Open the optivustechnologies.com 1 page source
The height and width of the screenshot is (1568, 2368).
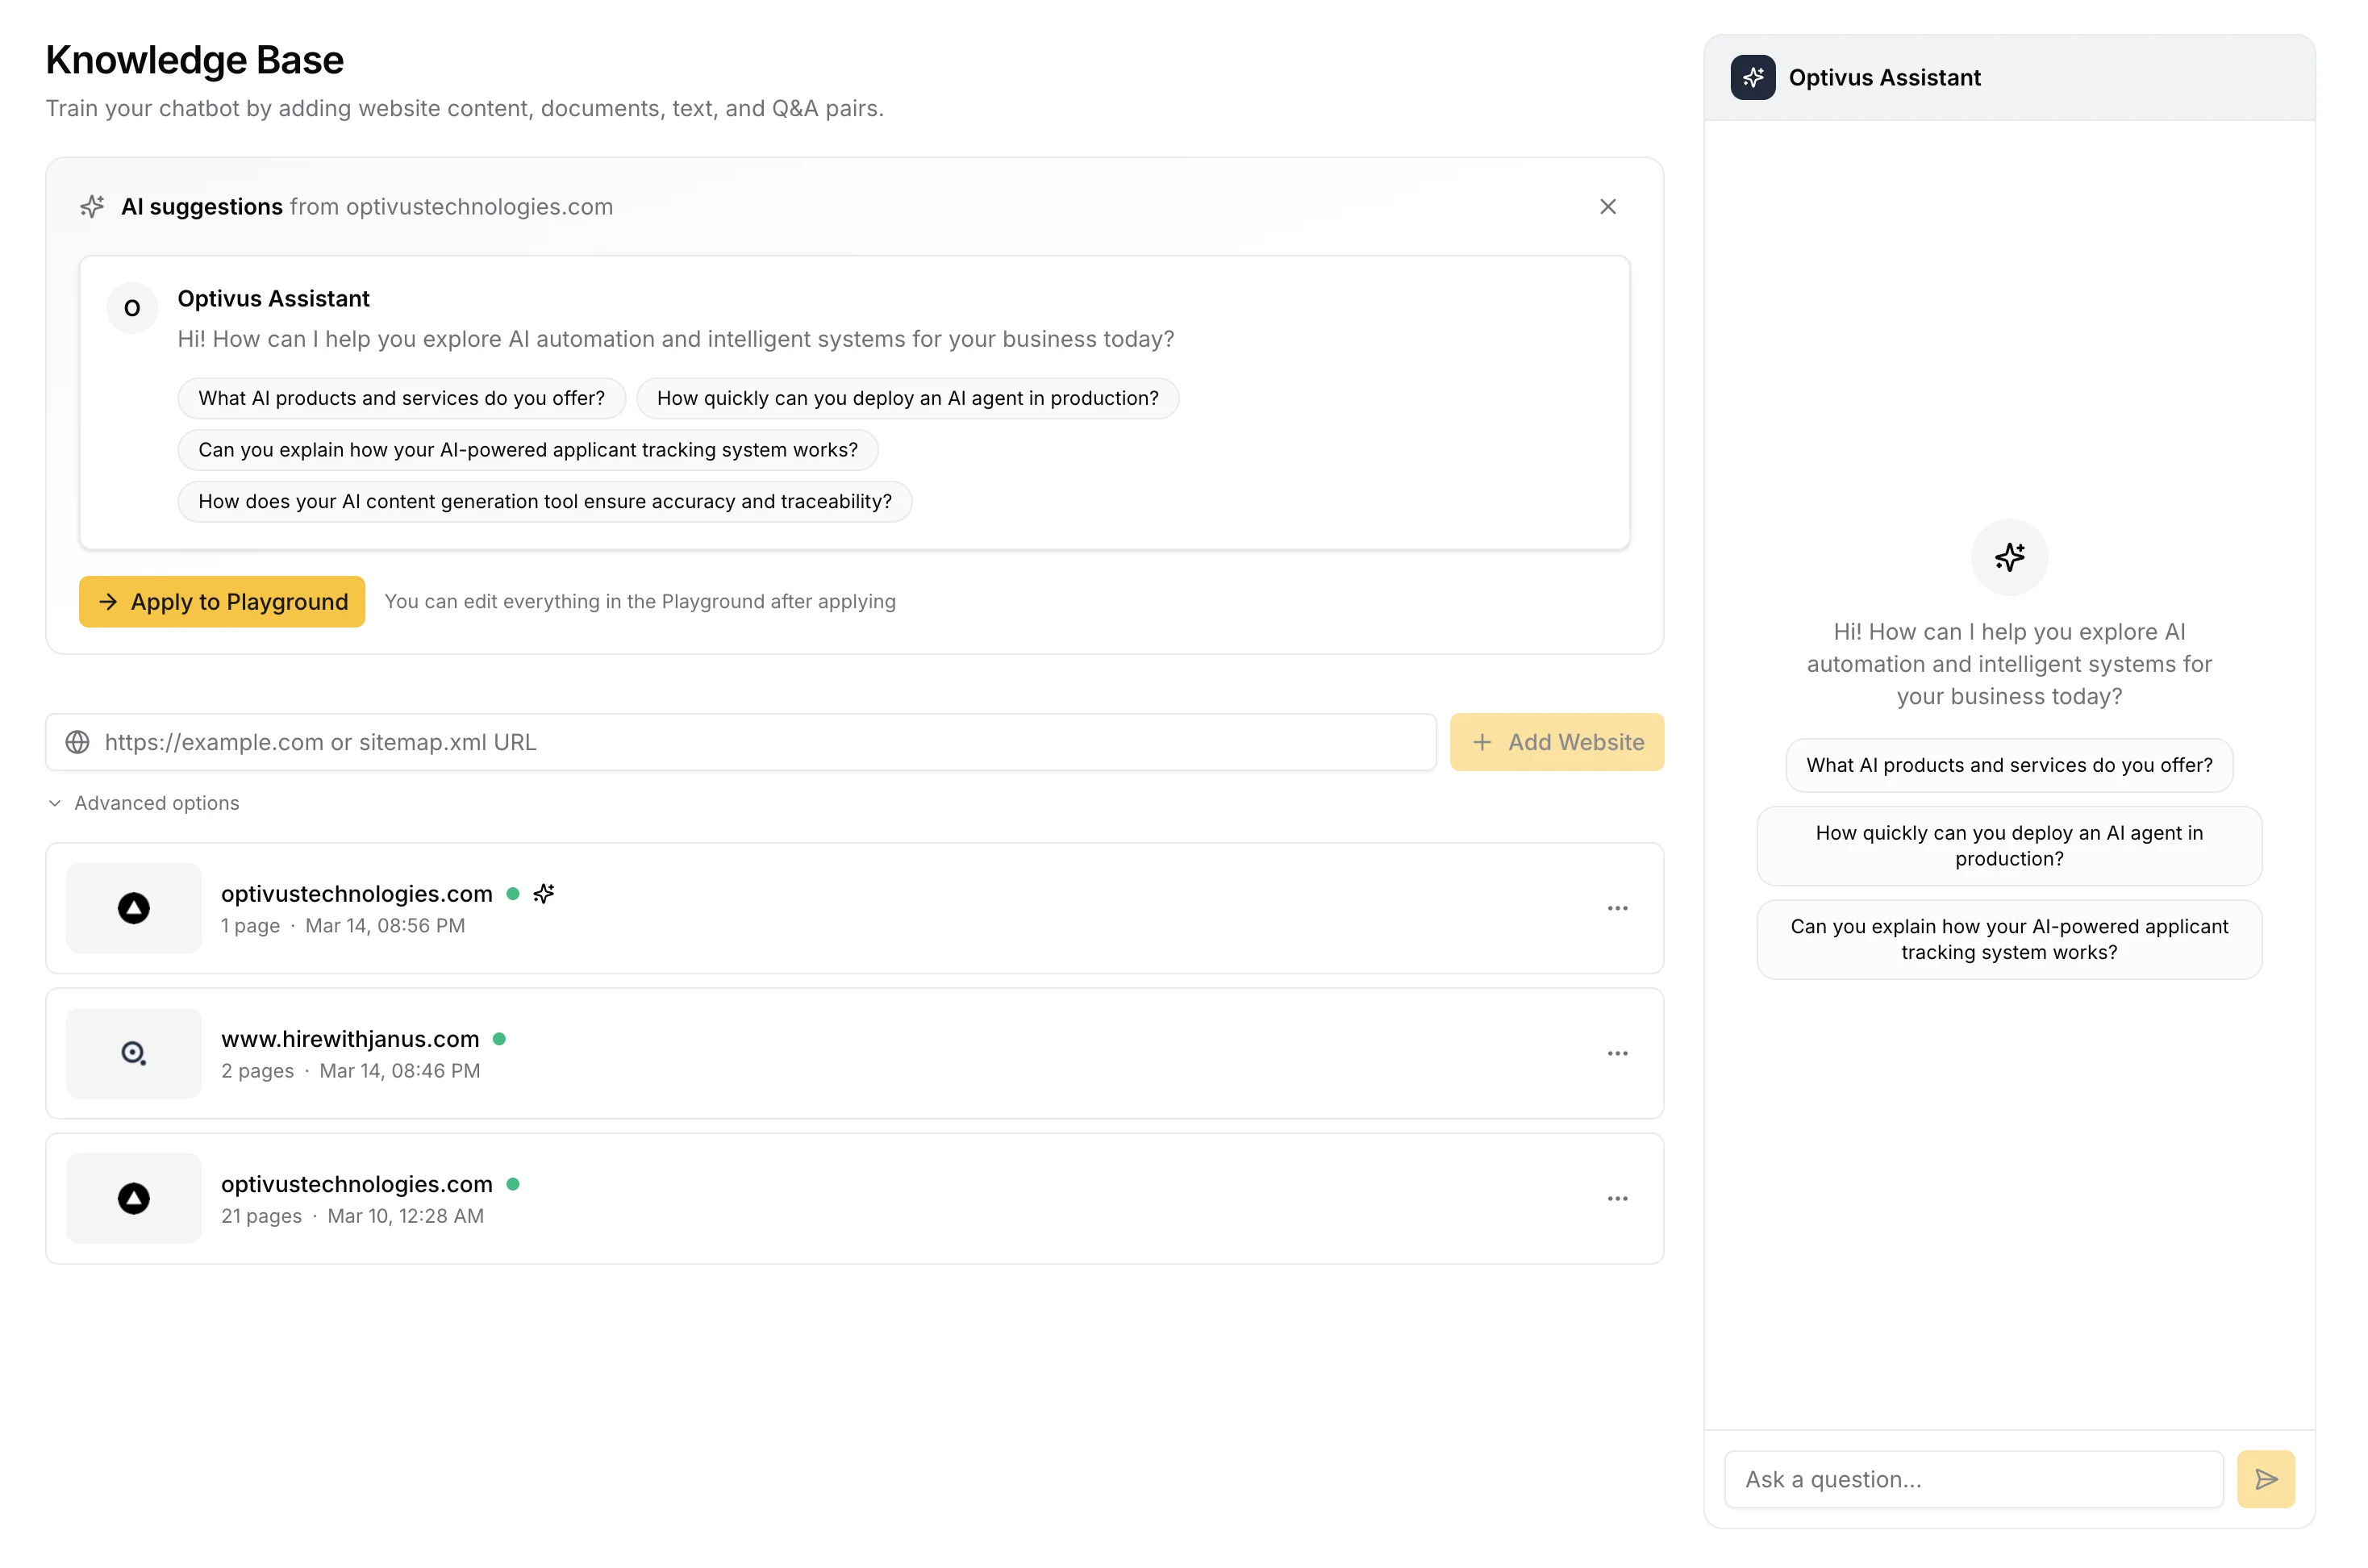pos(855,908)
